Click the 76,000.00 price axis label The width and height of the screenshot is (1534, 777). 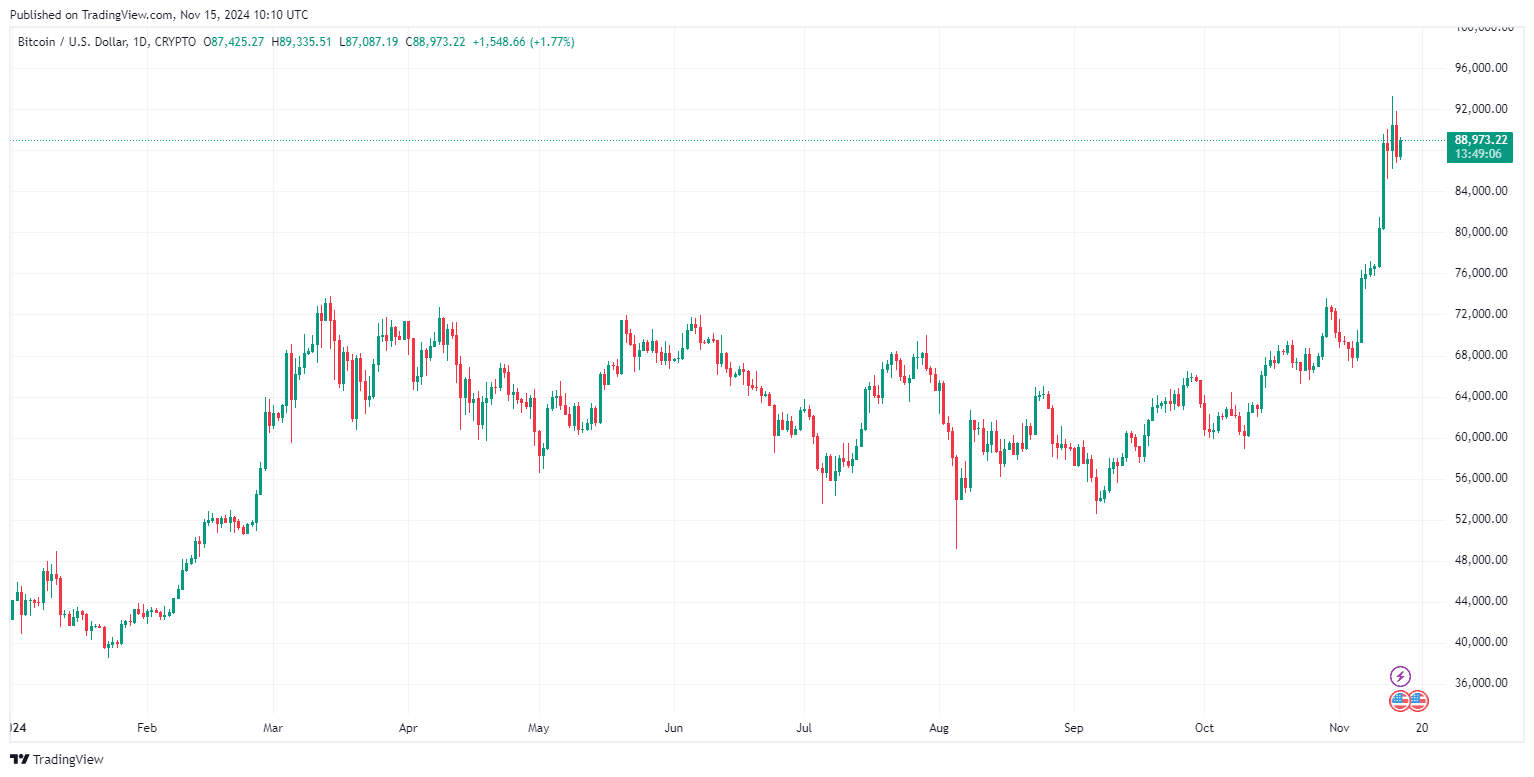[x=1482, y=273]
